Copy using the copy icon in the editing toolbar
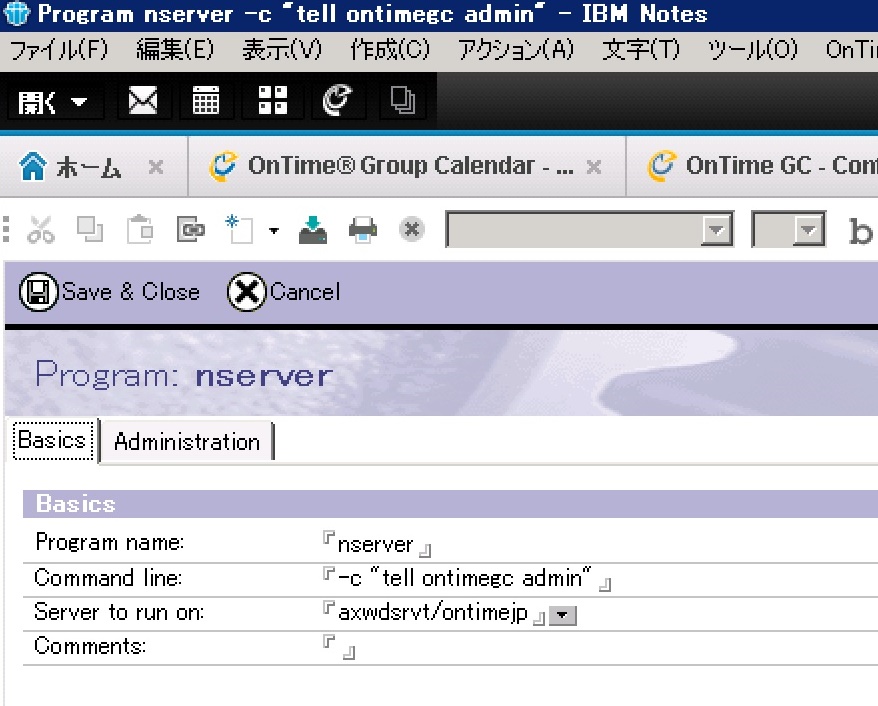Viewport: 878px width, 706px height. pyautogui.click(x=90, y=228)
